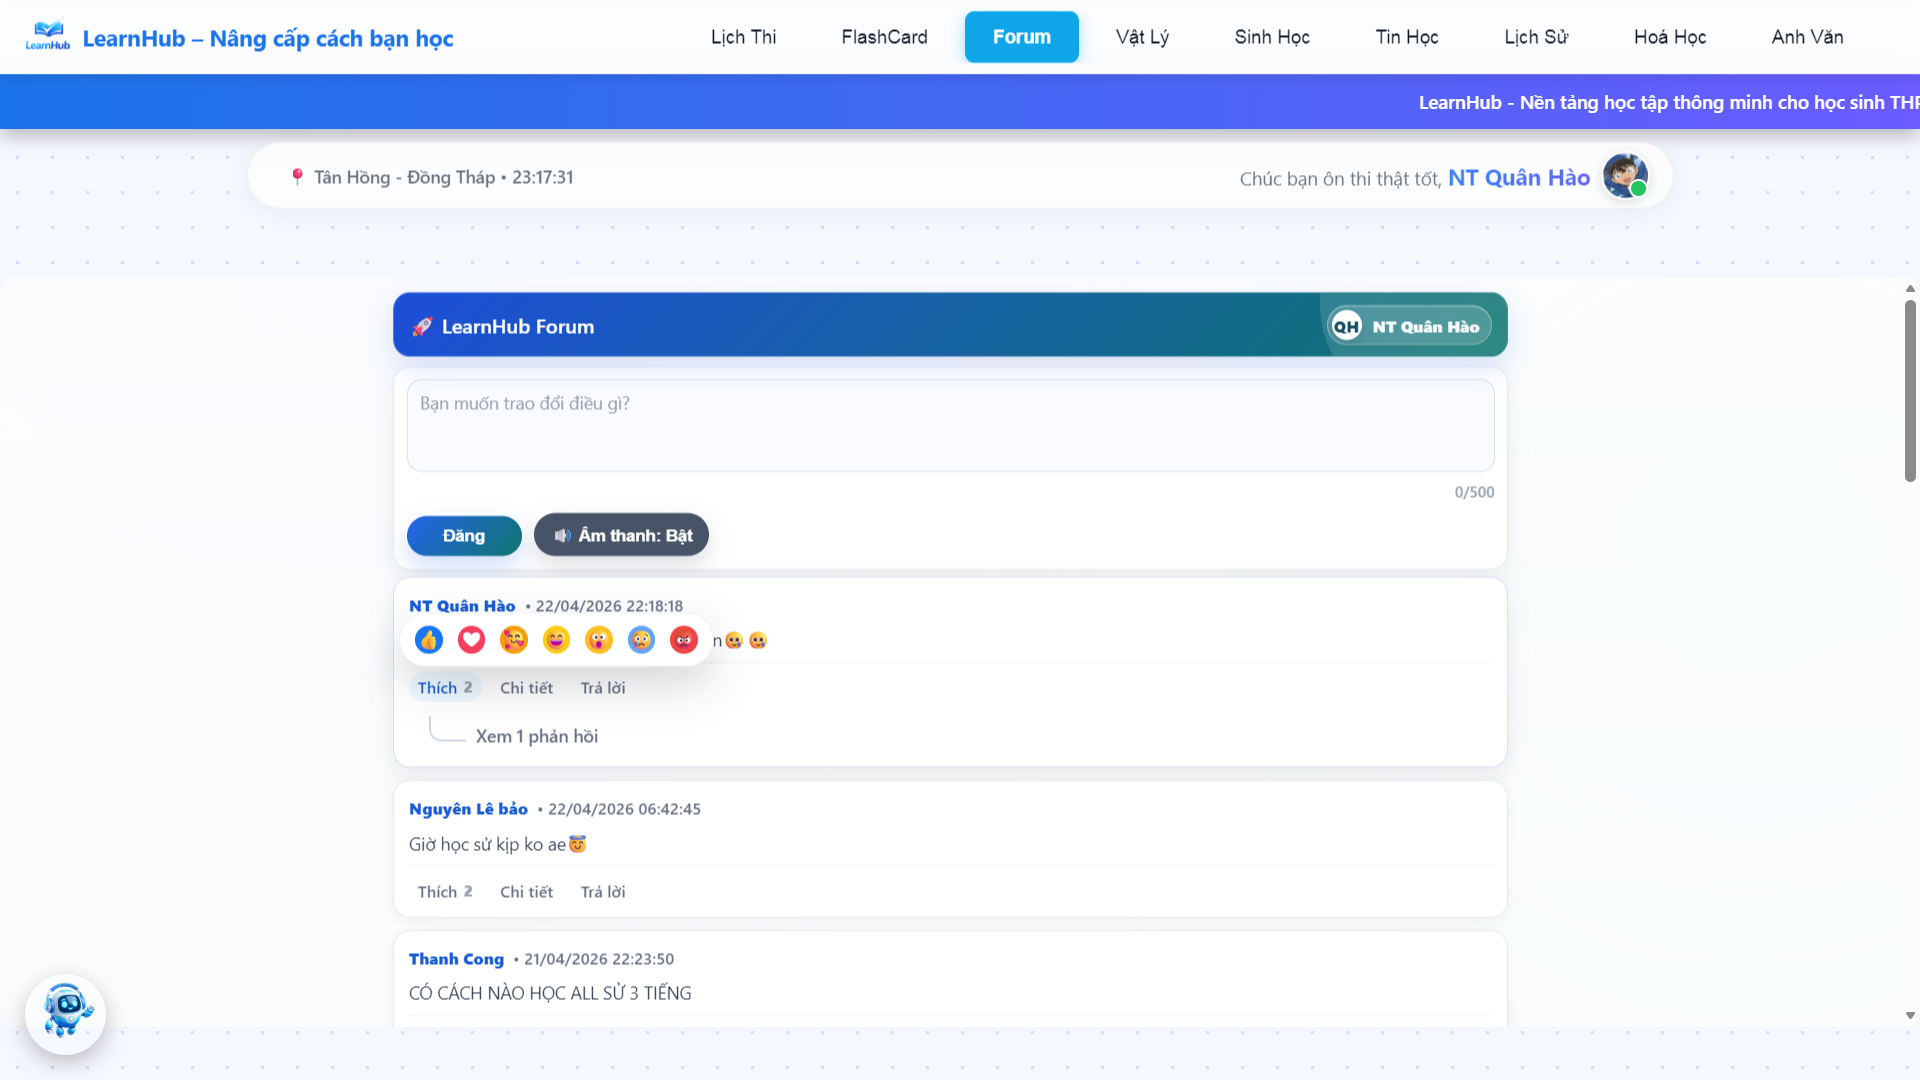Click the Đăng post button

click(x=464, y=536)
